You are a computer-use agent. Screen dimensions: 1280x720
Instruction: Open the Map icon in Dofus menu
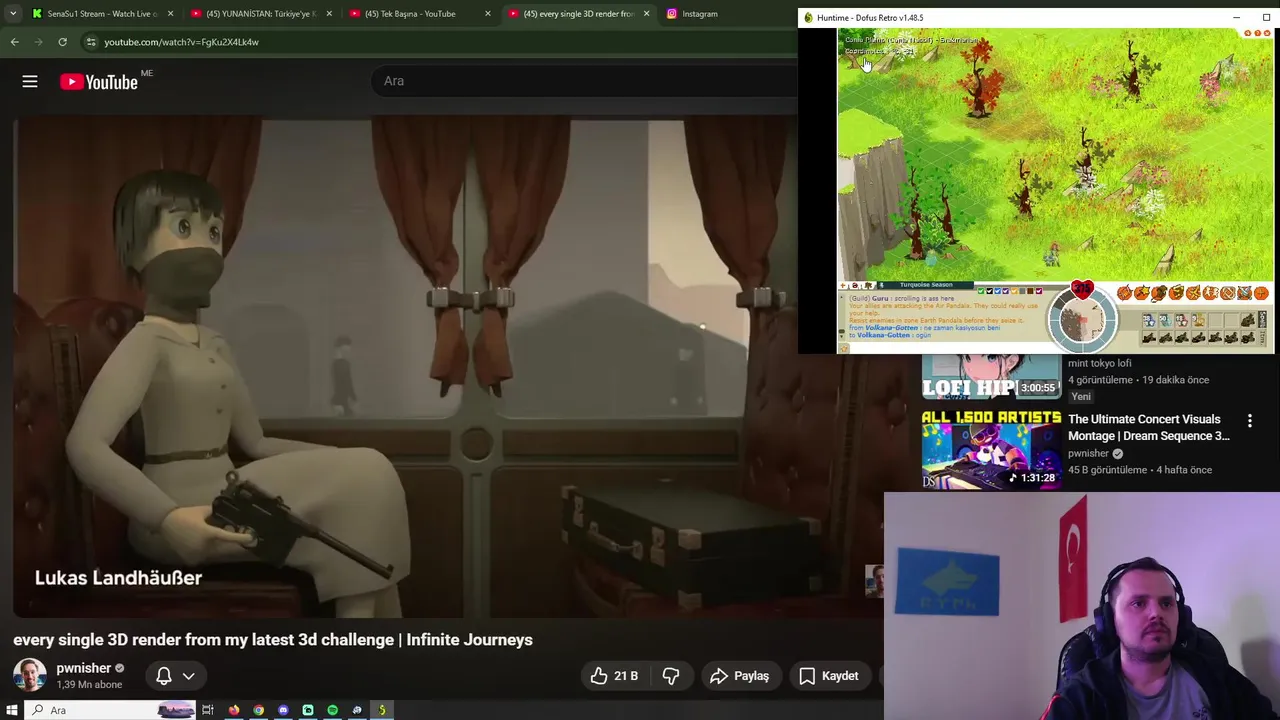(1193, 294)
